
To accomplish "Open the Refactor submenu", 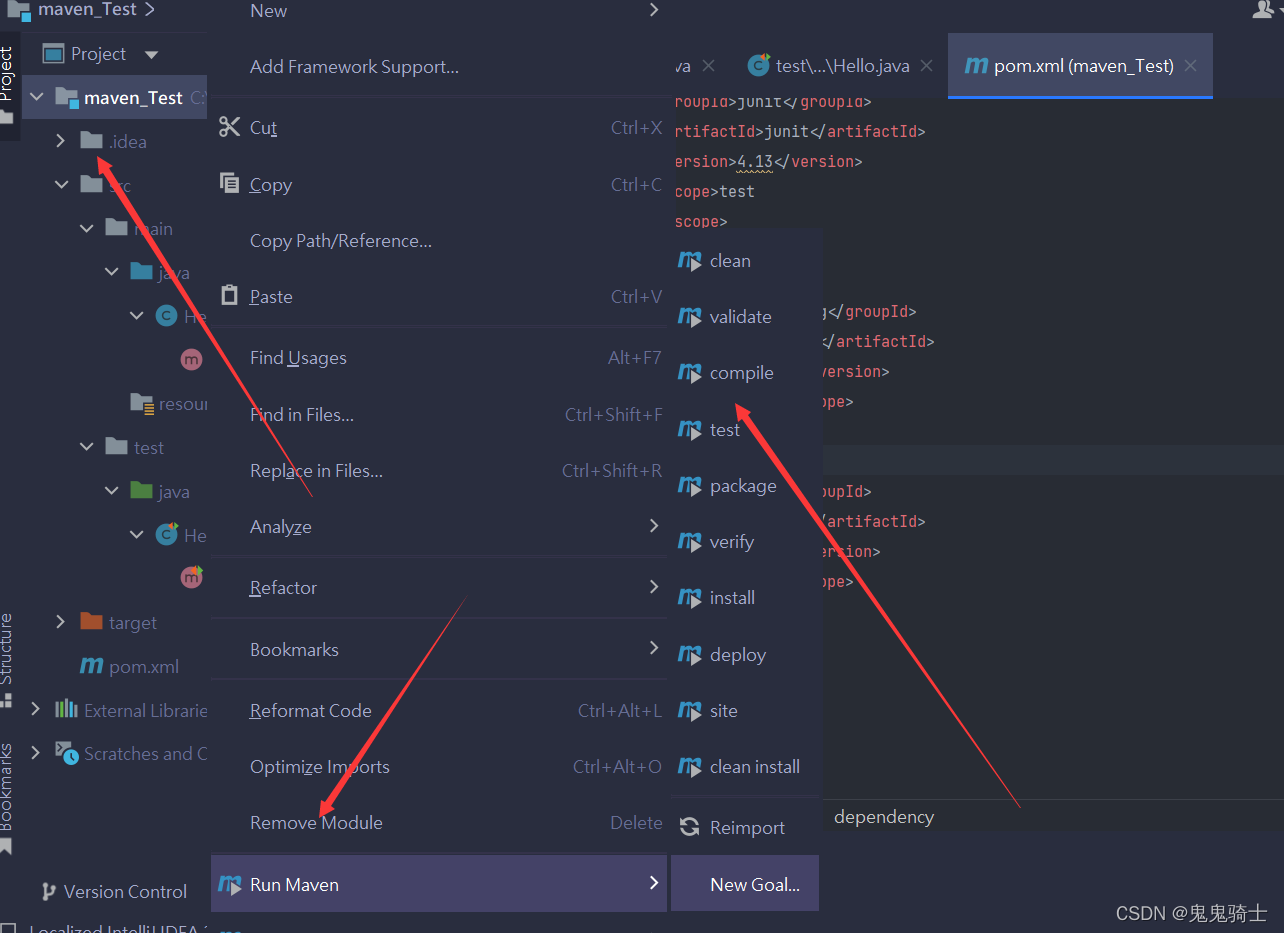I will point(439,588).
